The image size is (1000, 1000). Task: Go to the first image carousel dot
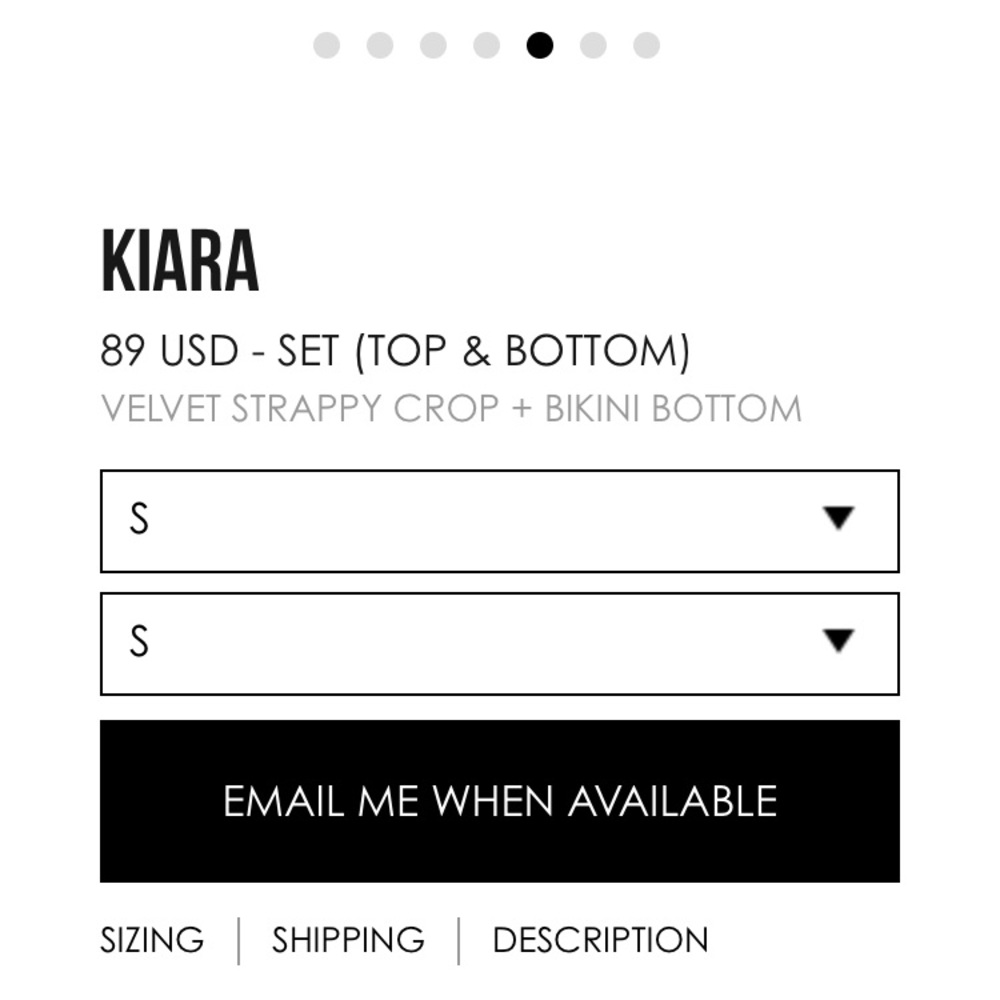(327, 45)
